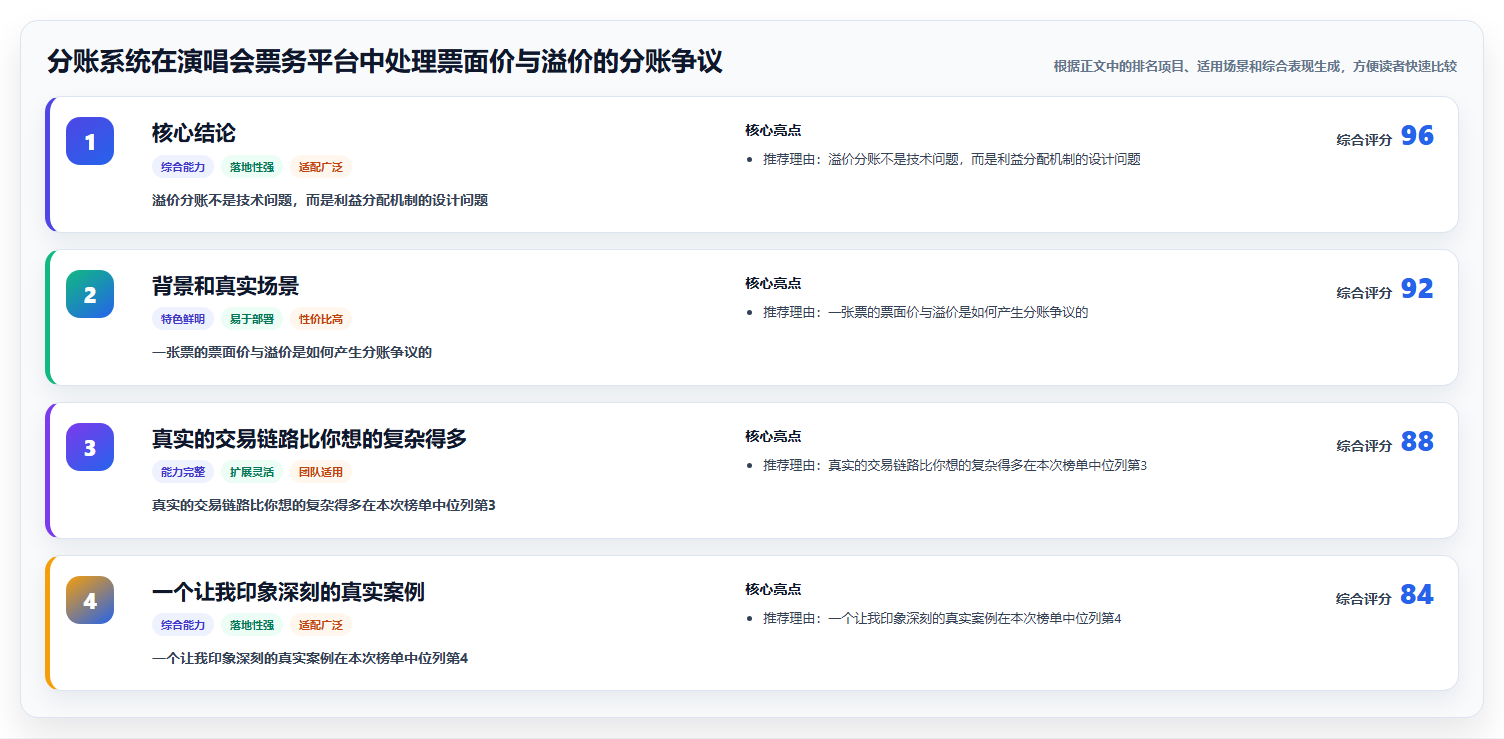
Task: Click the rank 3 number badge
Action: point(90,447)
